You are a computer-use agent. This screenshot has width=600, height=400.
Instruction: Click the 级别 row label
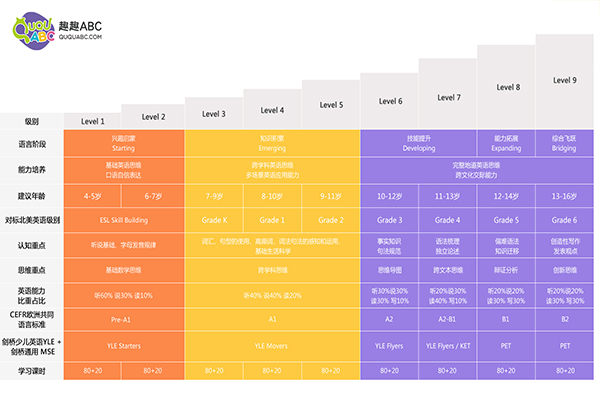(31, 121)
